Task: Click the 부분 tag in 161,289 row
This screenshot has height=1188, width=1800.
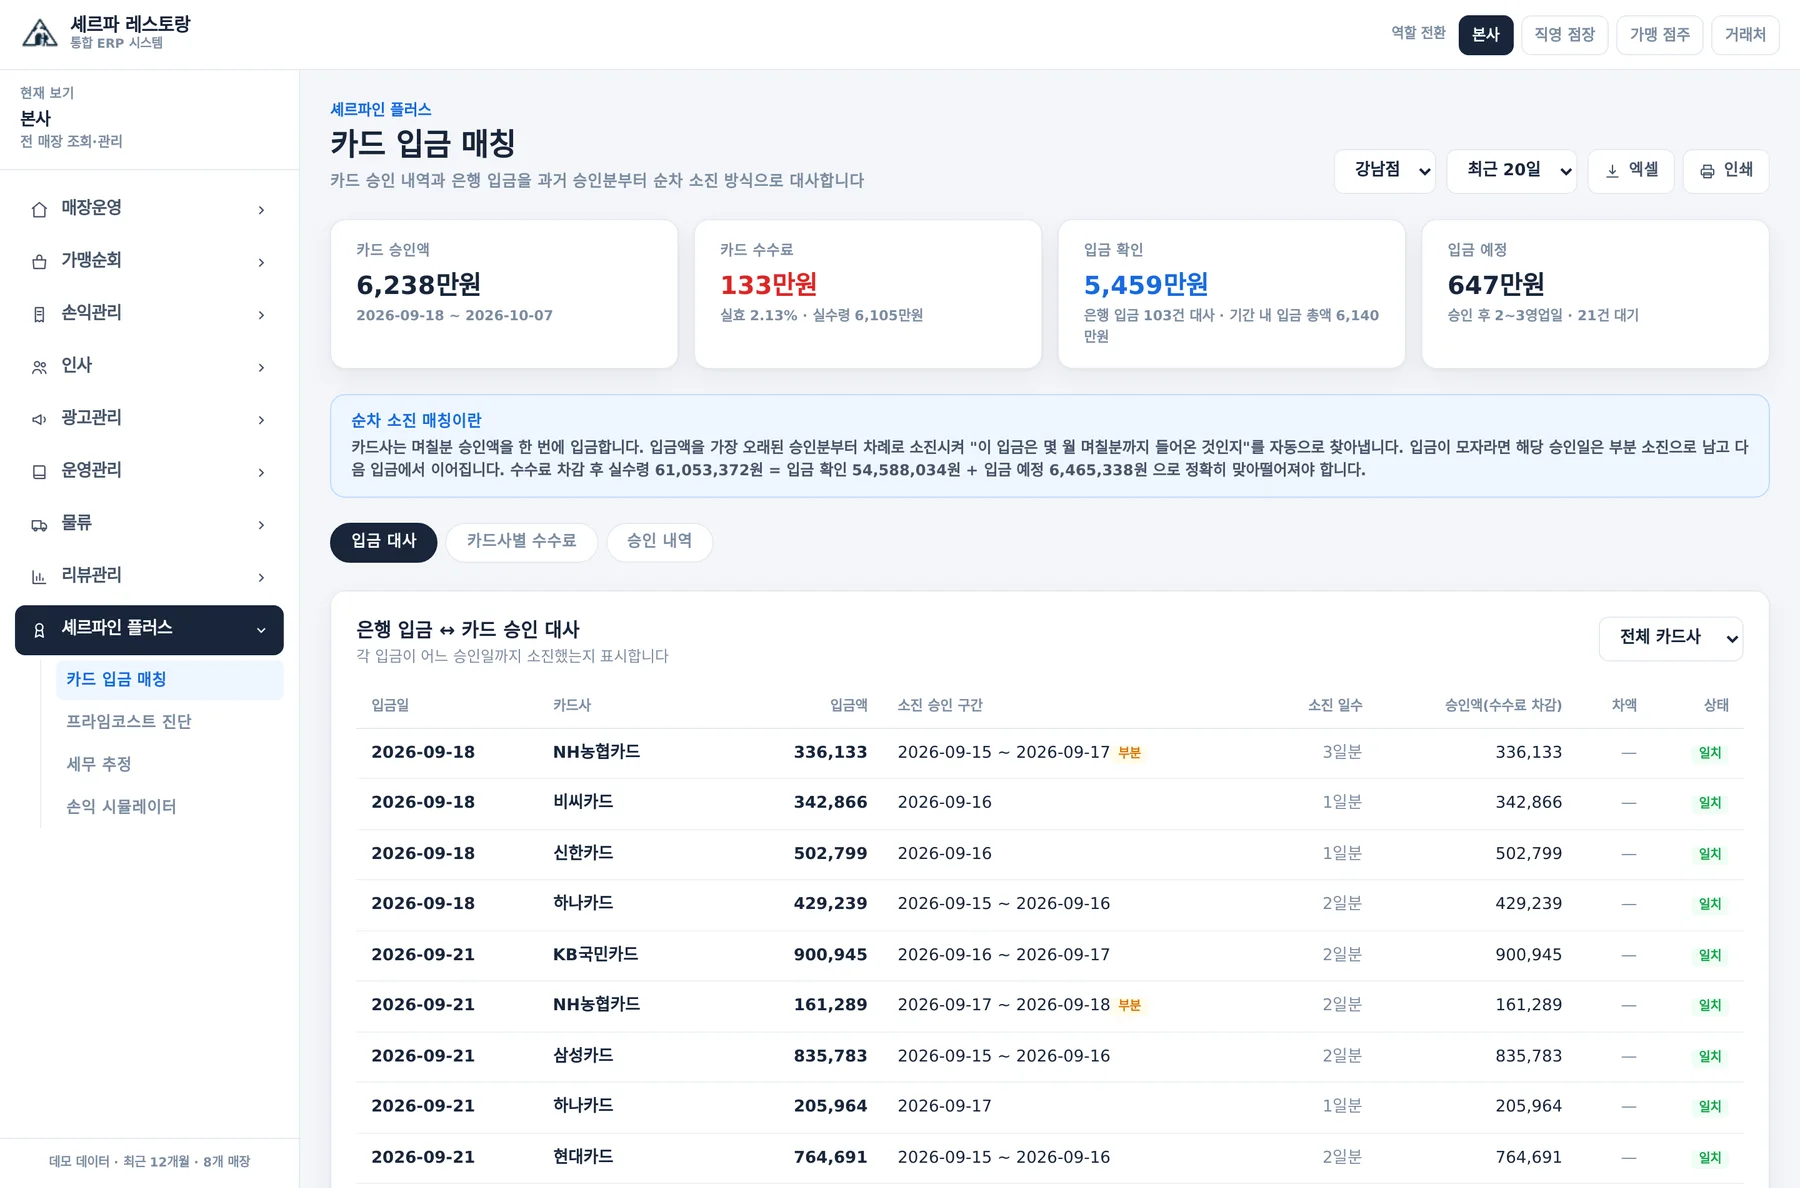Action: point(1129,1006)
